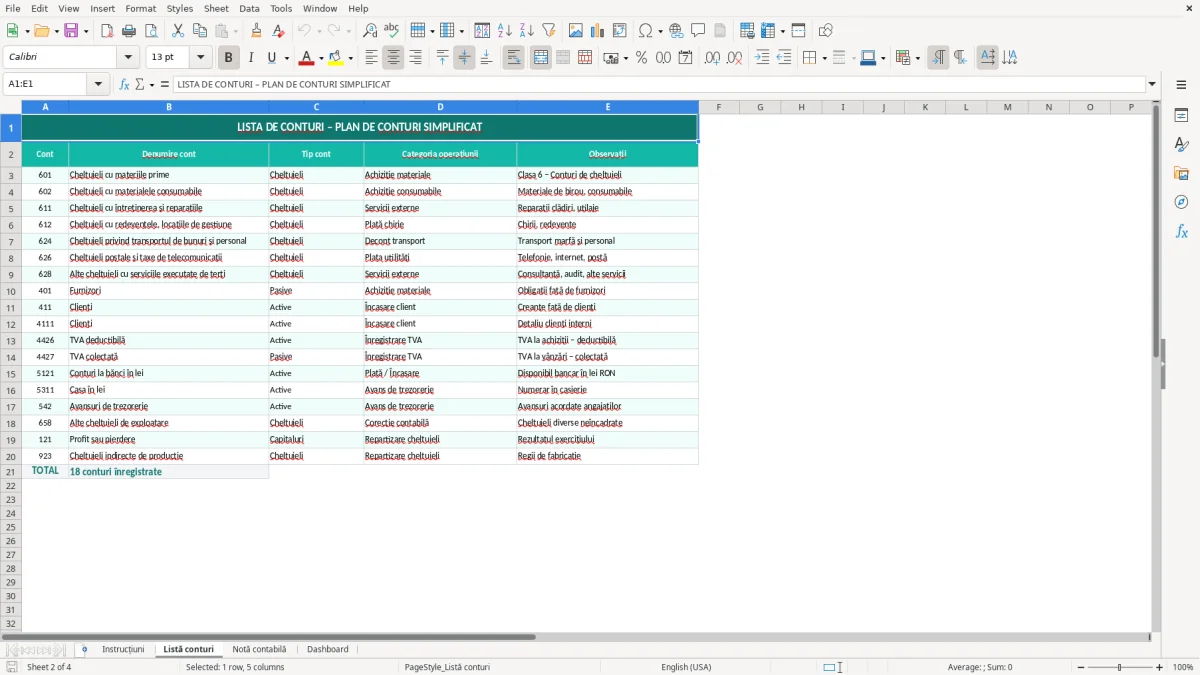1200x675 pixels.
Task: Insert Pivot Table icon
Action: tap(620, 31)
